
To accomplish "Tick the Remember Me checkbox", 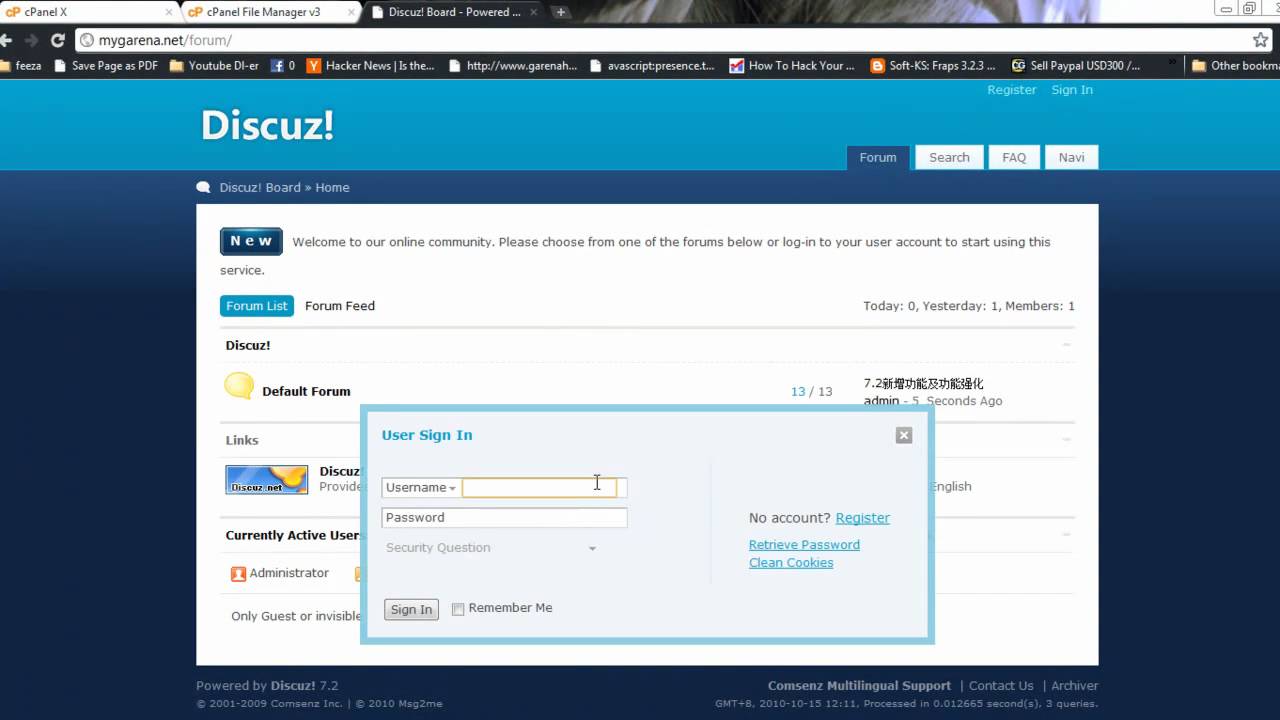I will (458, 609).
